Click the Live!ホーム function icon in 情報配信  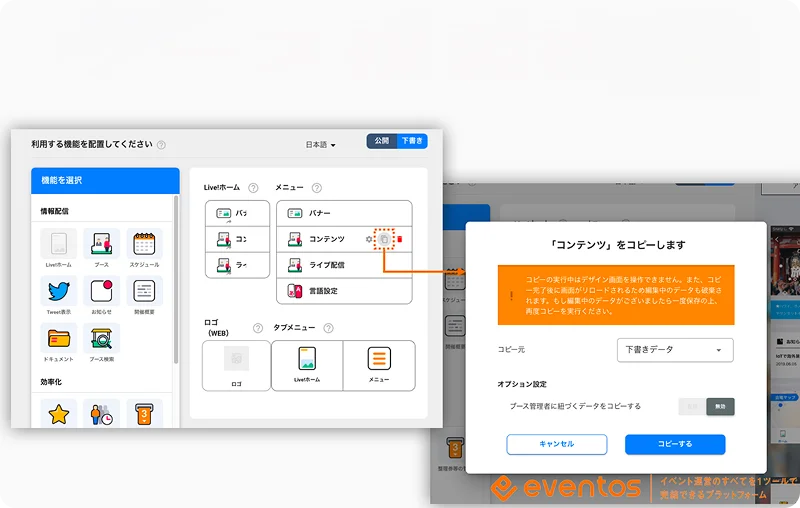(x=58, y=245)
